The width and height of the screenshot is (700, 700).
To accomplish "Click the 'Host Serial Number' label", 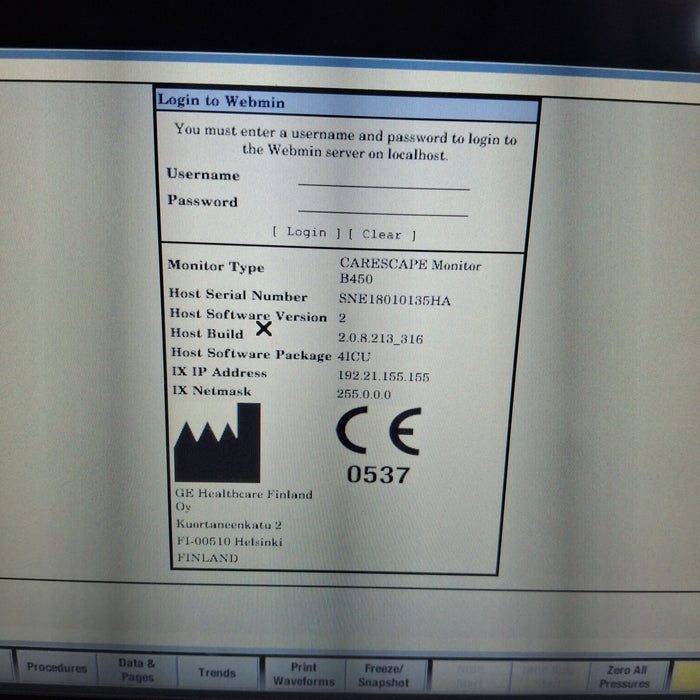I will (x=238, y=295).
